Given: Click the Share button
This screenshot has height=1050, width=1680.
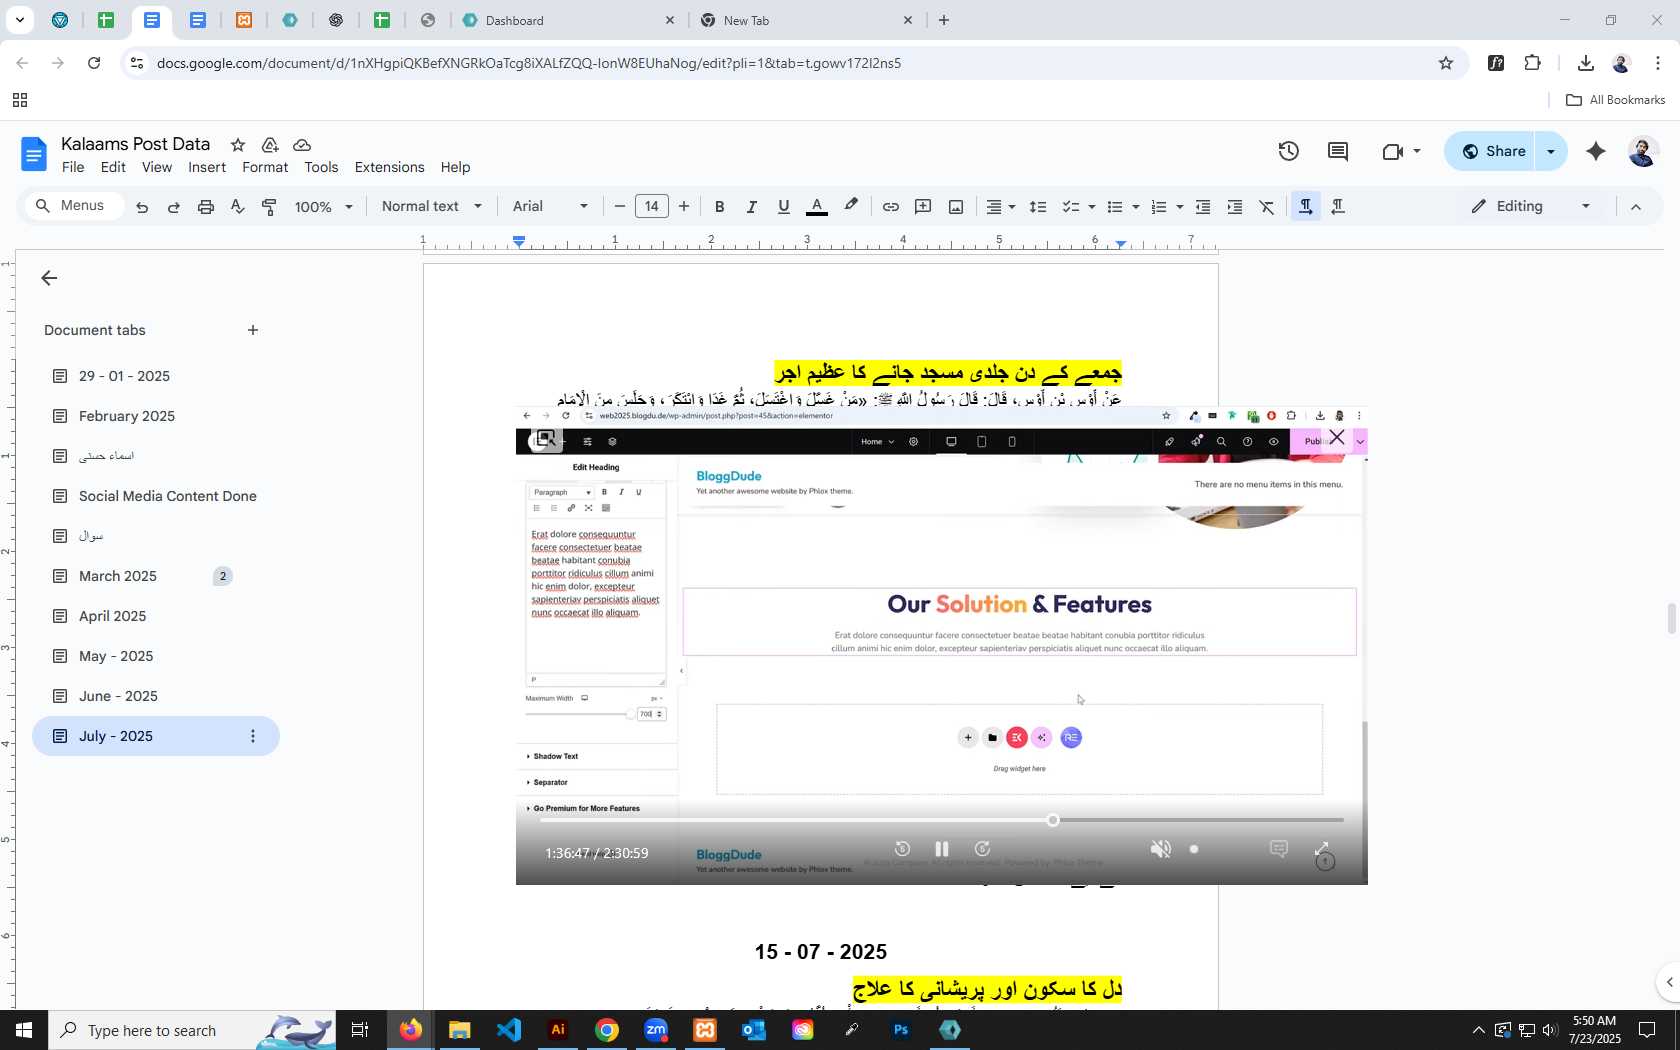Looking at the screenshot, I should (1491, 151).
